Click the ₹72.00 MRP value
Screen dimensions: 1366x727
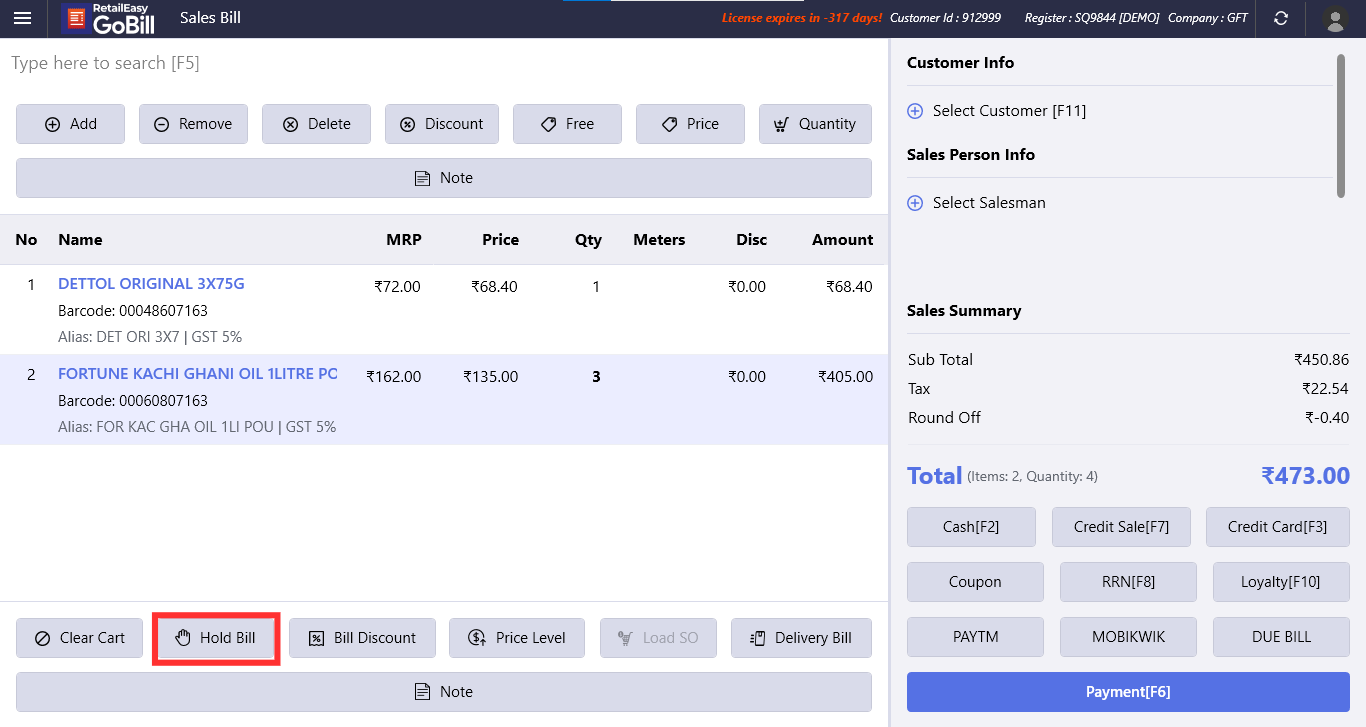[398, 287]
